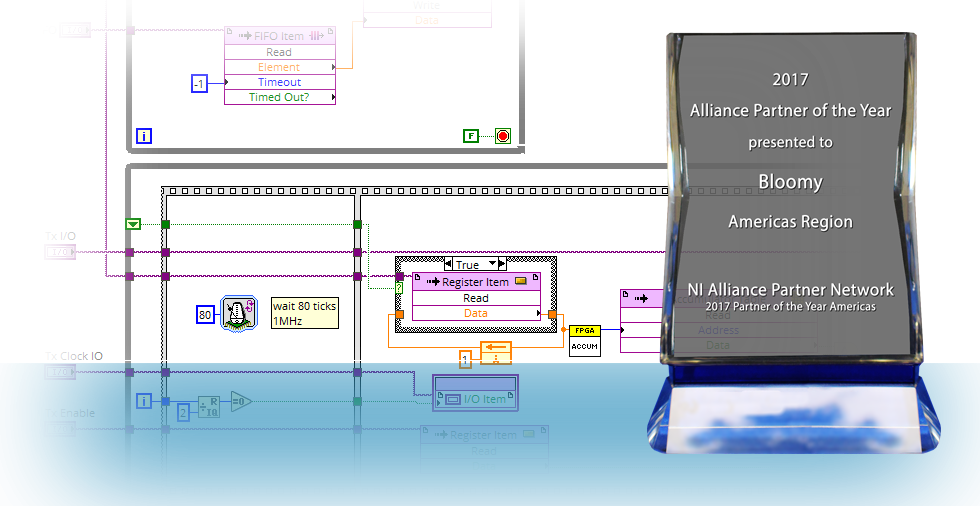The image size is (980, 506).
Task: Click 'Americas Region' on the trophy
Action: pyautogui.click(x=791, y=222)
